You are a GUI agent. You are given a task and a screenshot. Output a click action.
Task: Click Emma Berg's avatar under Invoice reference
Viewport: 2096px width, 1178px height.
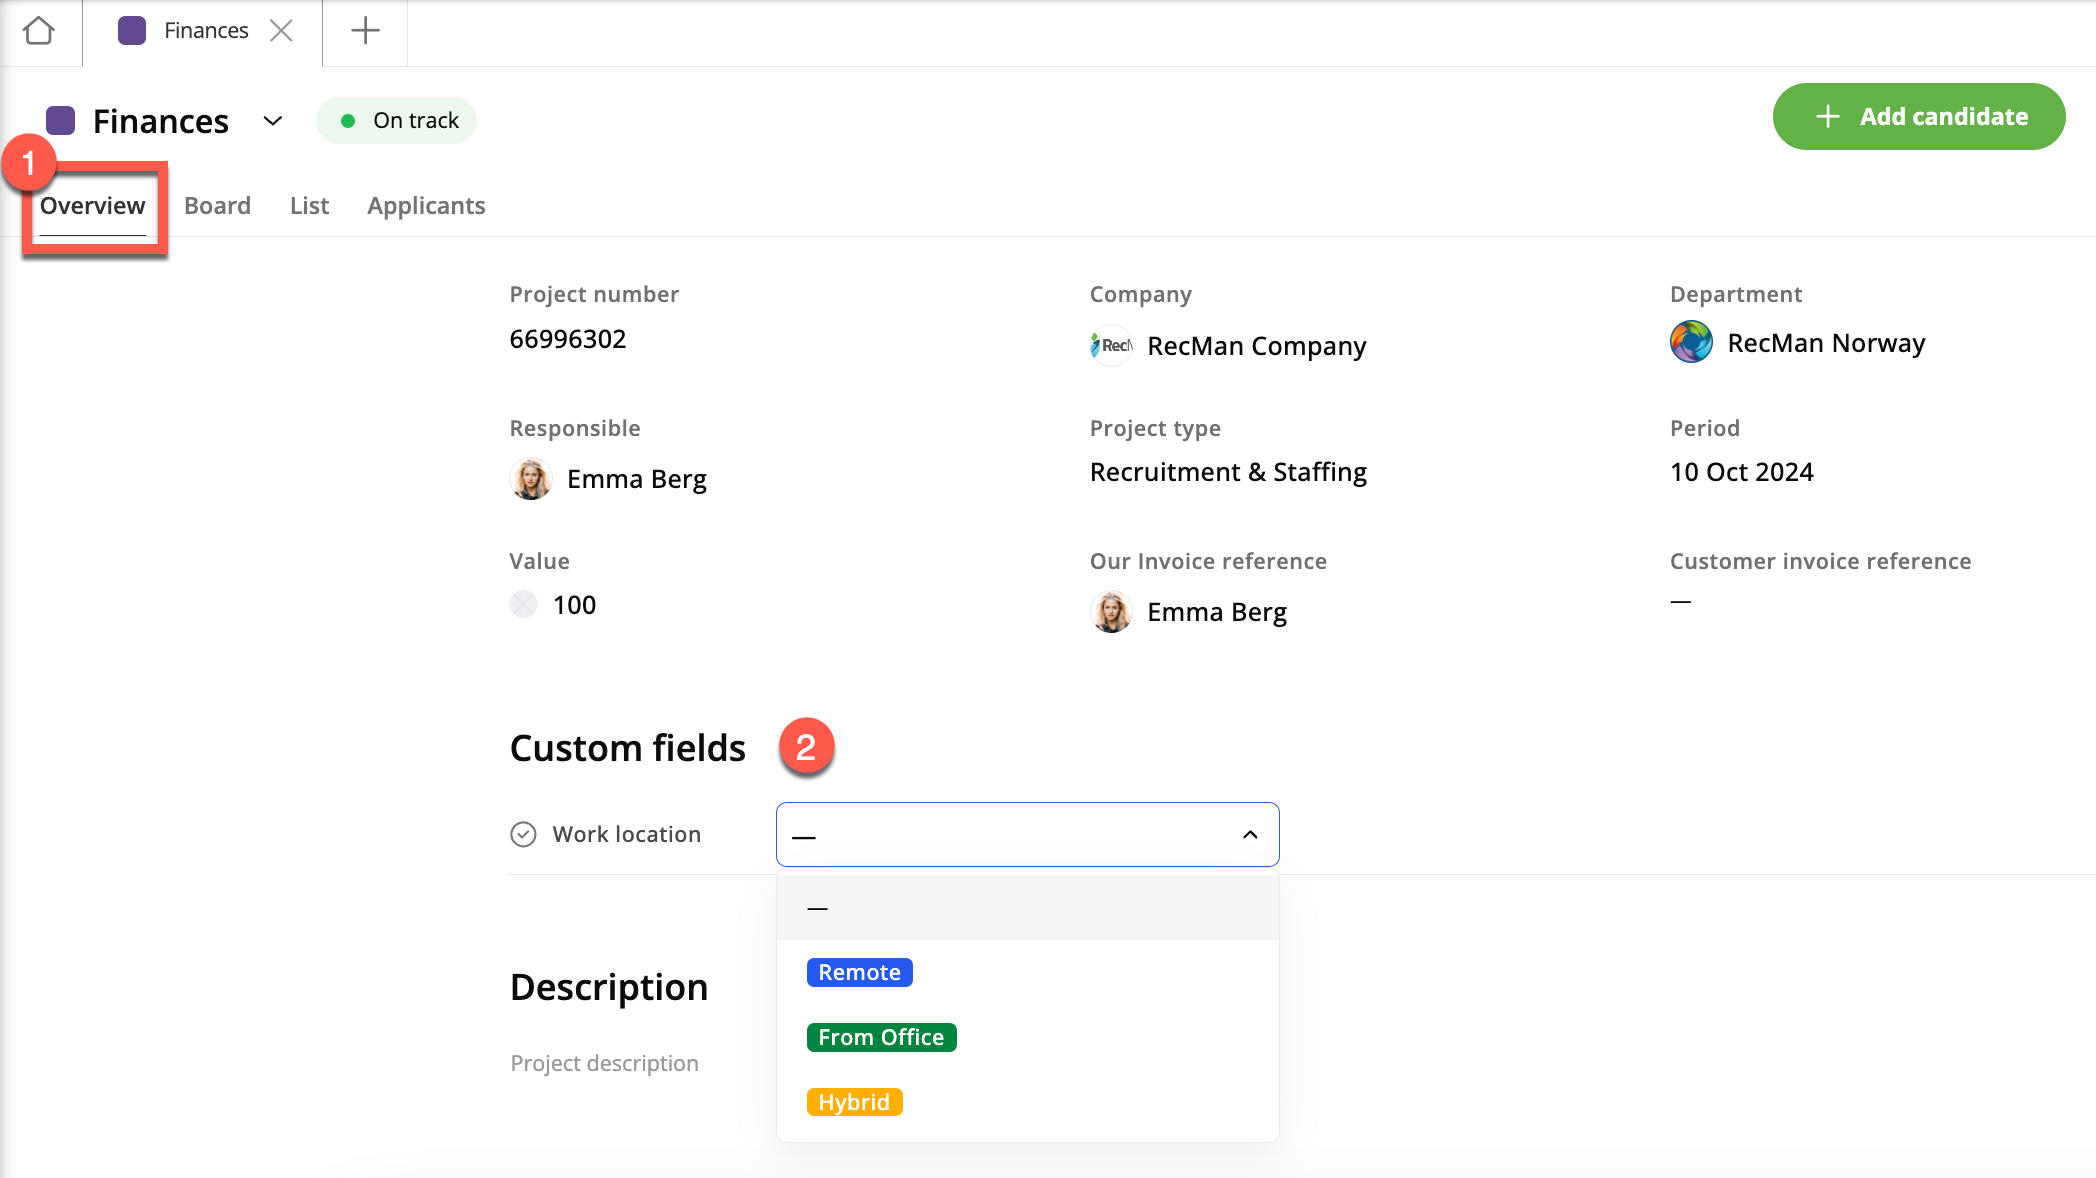[1111, 612]
